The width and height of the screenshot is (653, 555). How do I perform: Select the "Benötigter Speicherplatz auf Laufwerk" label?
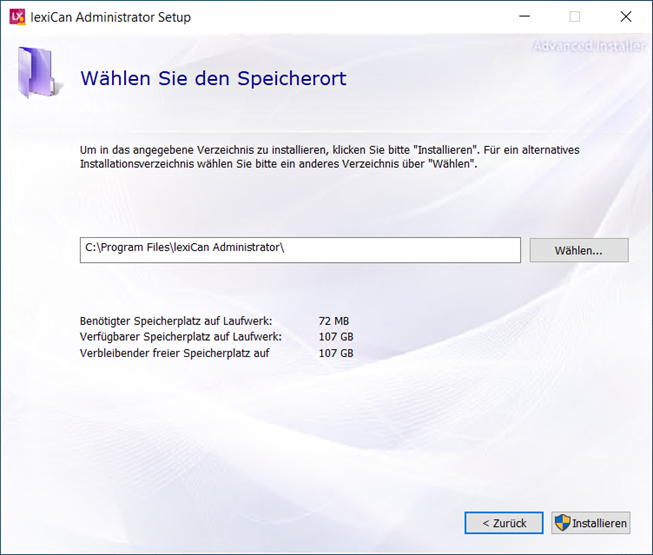click(175, 321)
